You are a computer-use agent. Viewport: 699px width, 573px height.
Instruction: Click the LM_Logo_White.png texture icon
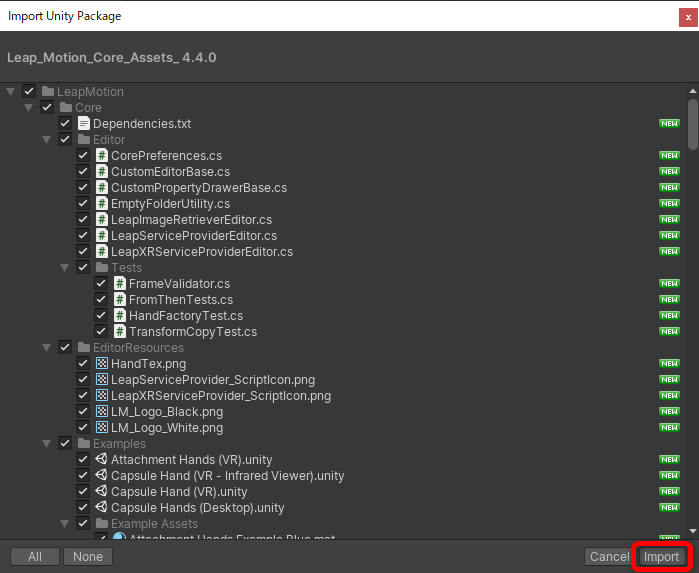[x=102, y=428]
